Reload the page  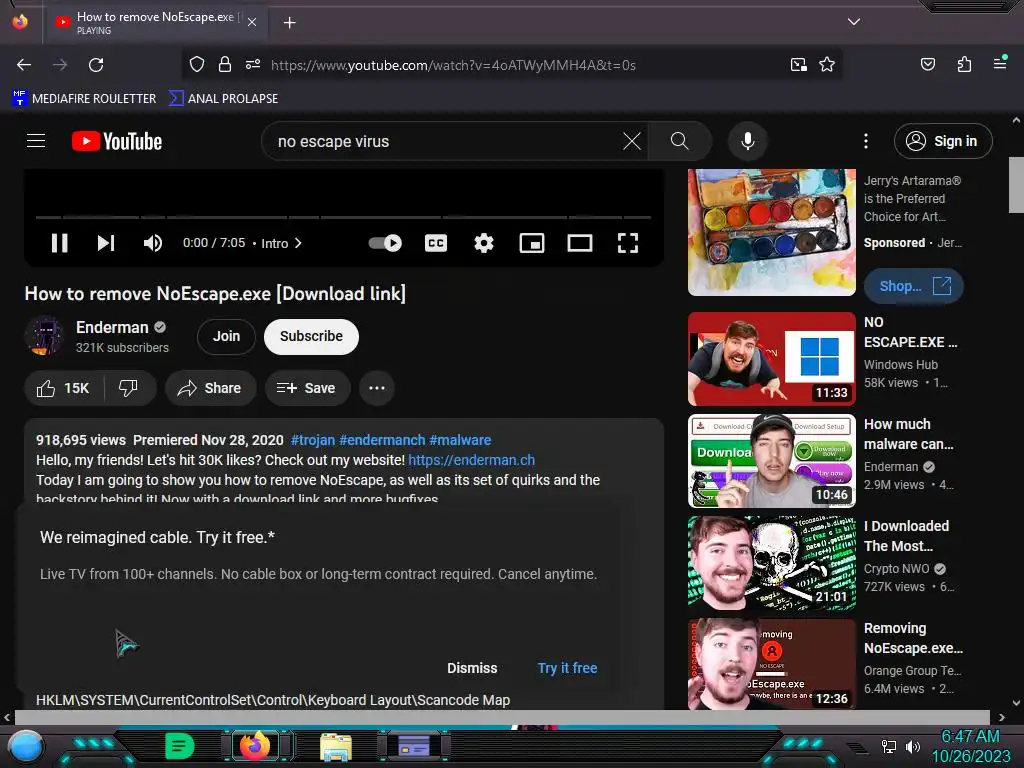pos(96,65)
